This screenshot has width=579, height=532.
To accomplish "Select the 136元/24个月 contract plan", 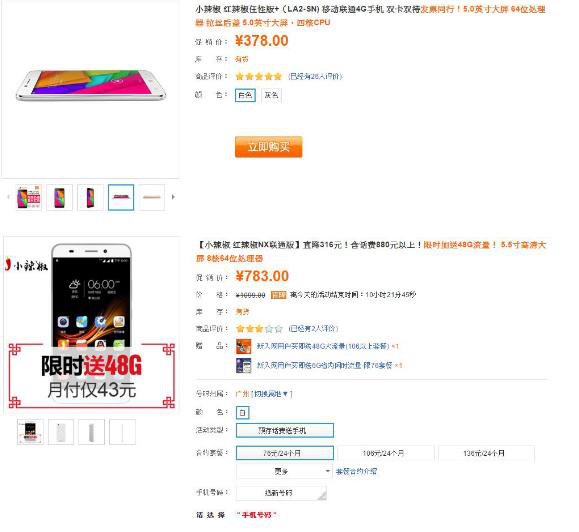I will [x=486, y=453].
